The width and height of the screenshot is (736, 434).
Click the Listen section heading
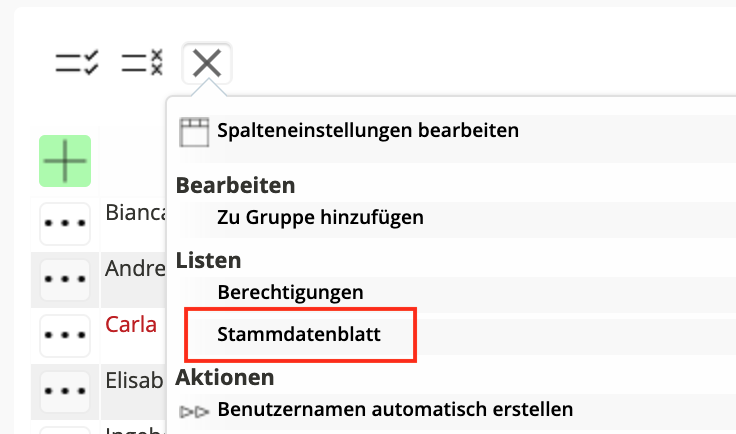pos(209,261)
